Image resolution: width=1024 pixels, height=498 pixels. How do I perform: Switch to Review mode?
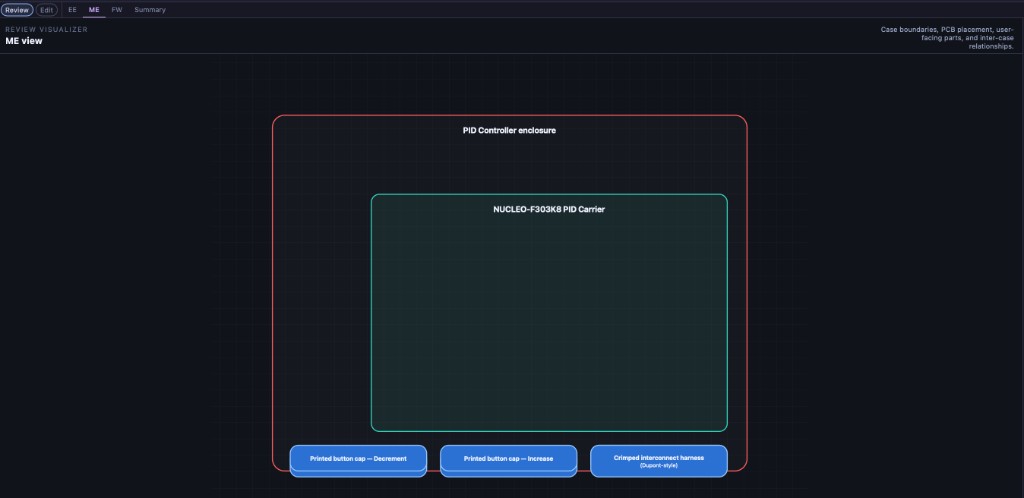coord(17,10)
